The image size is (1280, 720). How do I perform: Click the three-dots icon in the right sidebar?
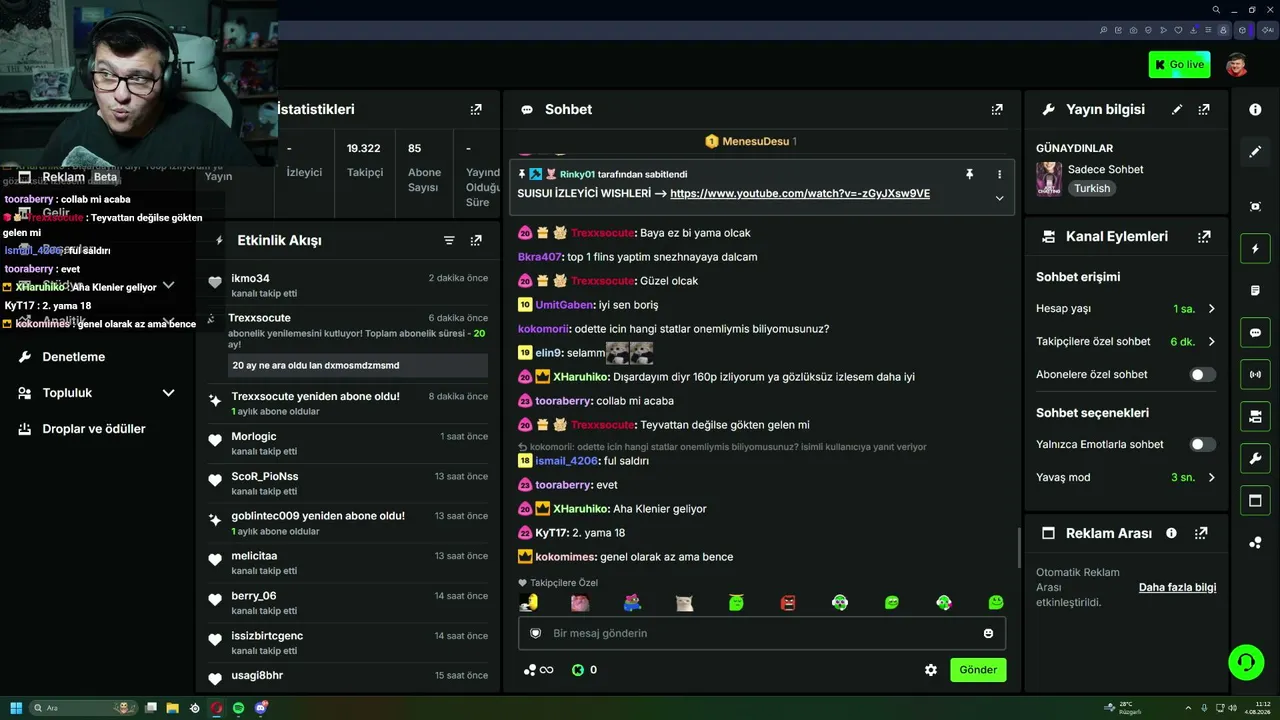click(1255, 542)
